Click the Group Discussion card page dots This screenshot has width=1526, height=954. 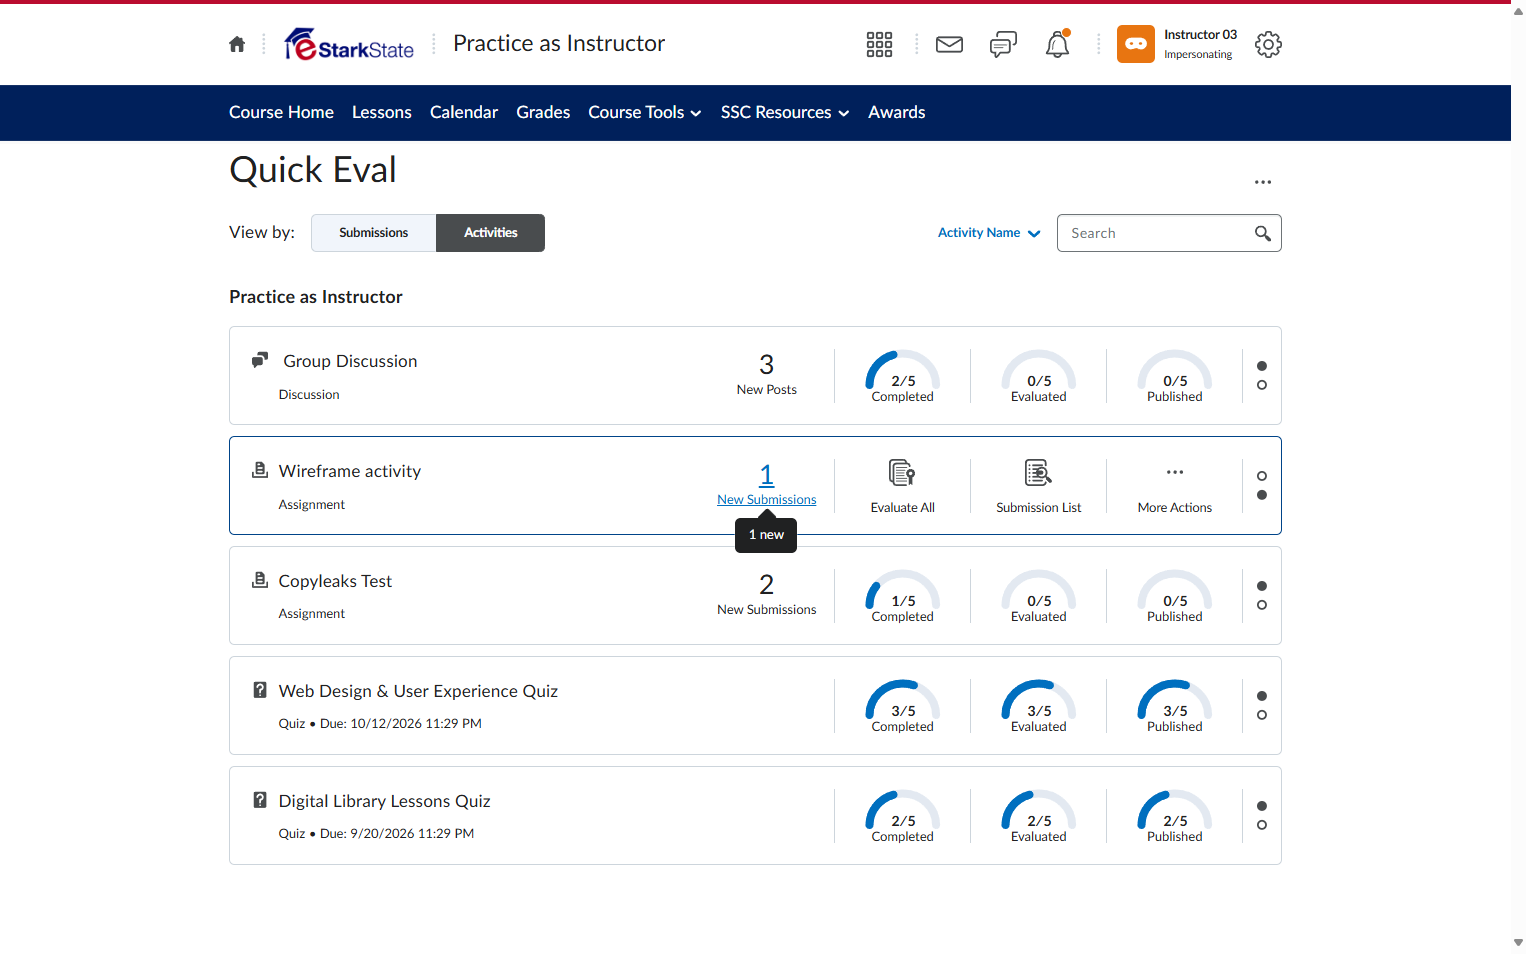click(x=1262, y=376)
